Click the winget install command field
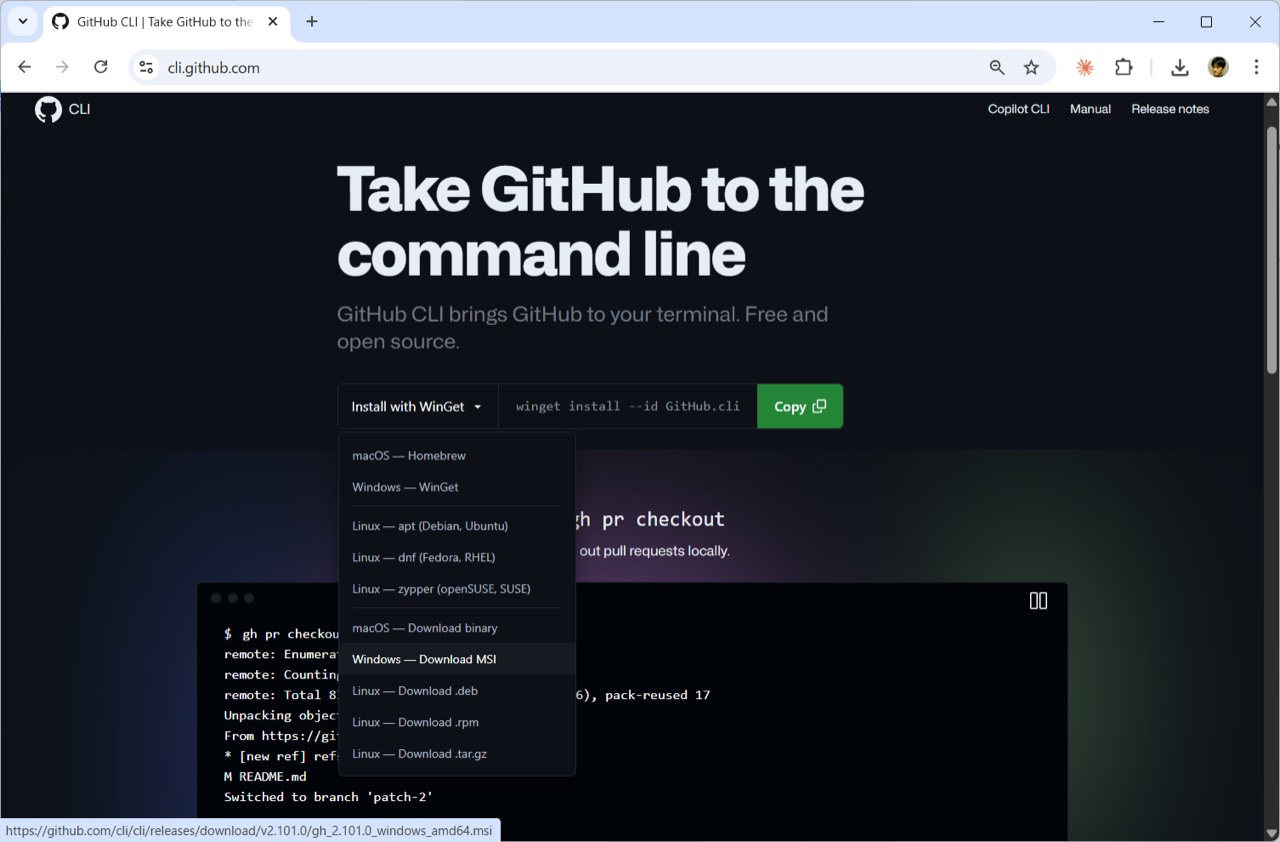 pyautogui.click(x=628, y=406)
